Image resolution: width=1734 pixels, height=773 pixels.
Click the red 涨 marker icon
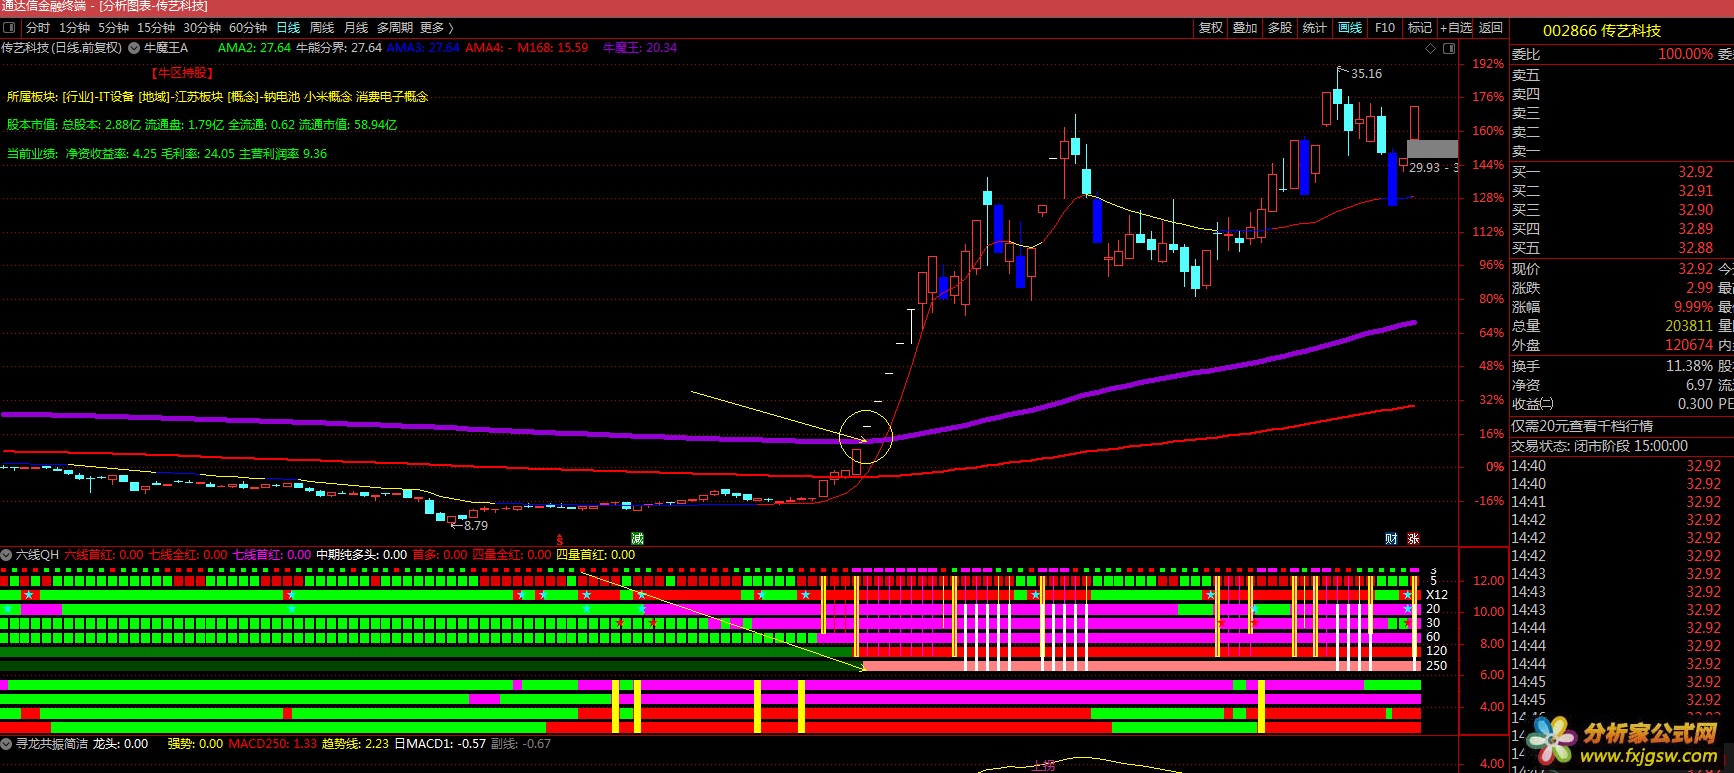[1414, 539]
